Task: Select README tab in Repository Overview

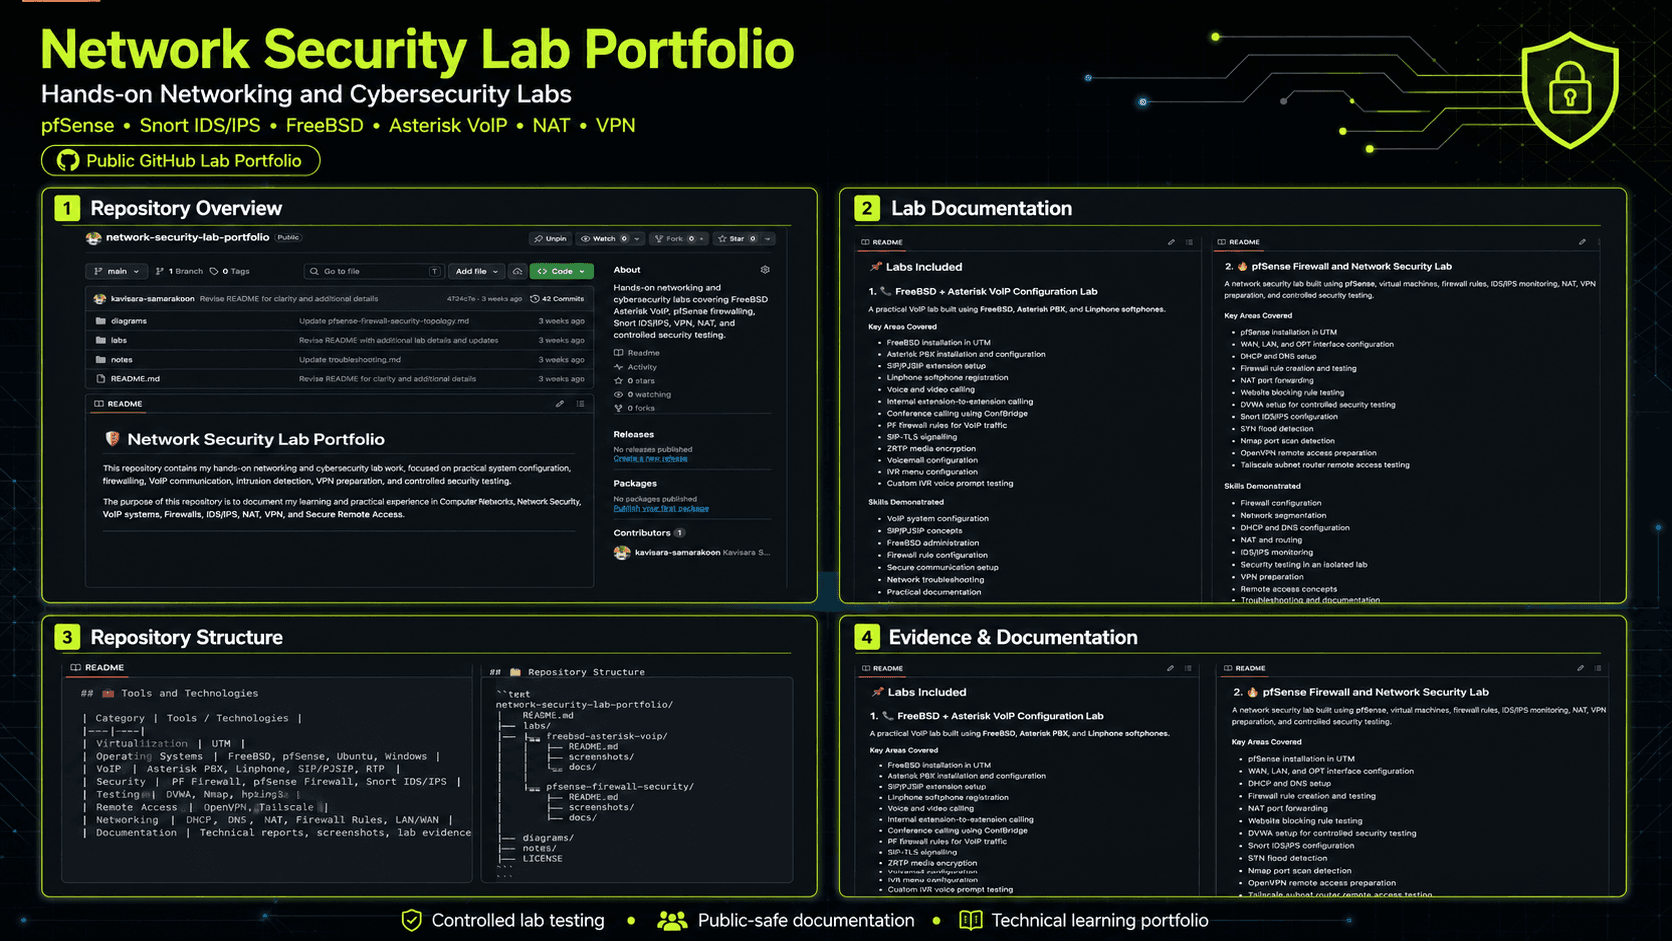Action: [118, 404]
